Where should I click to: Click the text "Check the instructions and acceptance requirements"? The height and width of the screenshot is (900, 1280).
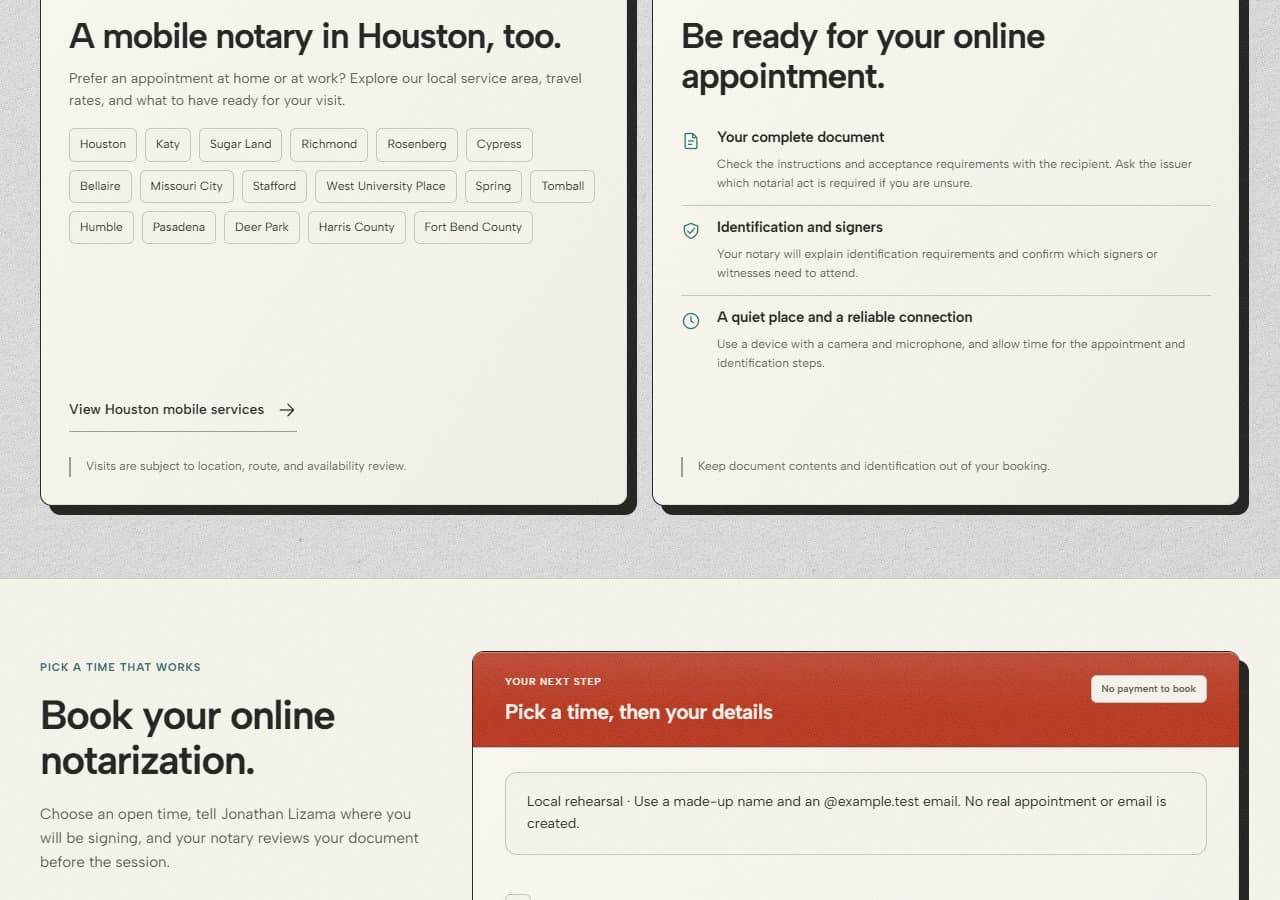tap(954, 173)
